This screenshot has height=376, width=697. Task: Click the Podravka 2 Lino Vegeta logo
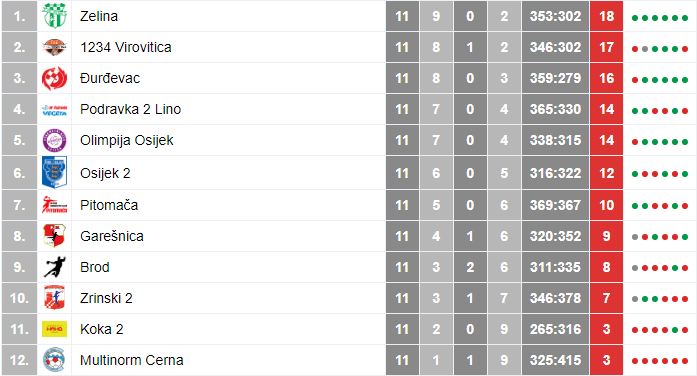click(x=55, y=110)
